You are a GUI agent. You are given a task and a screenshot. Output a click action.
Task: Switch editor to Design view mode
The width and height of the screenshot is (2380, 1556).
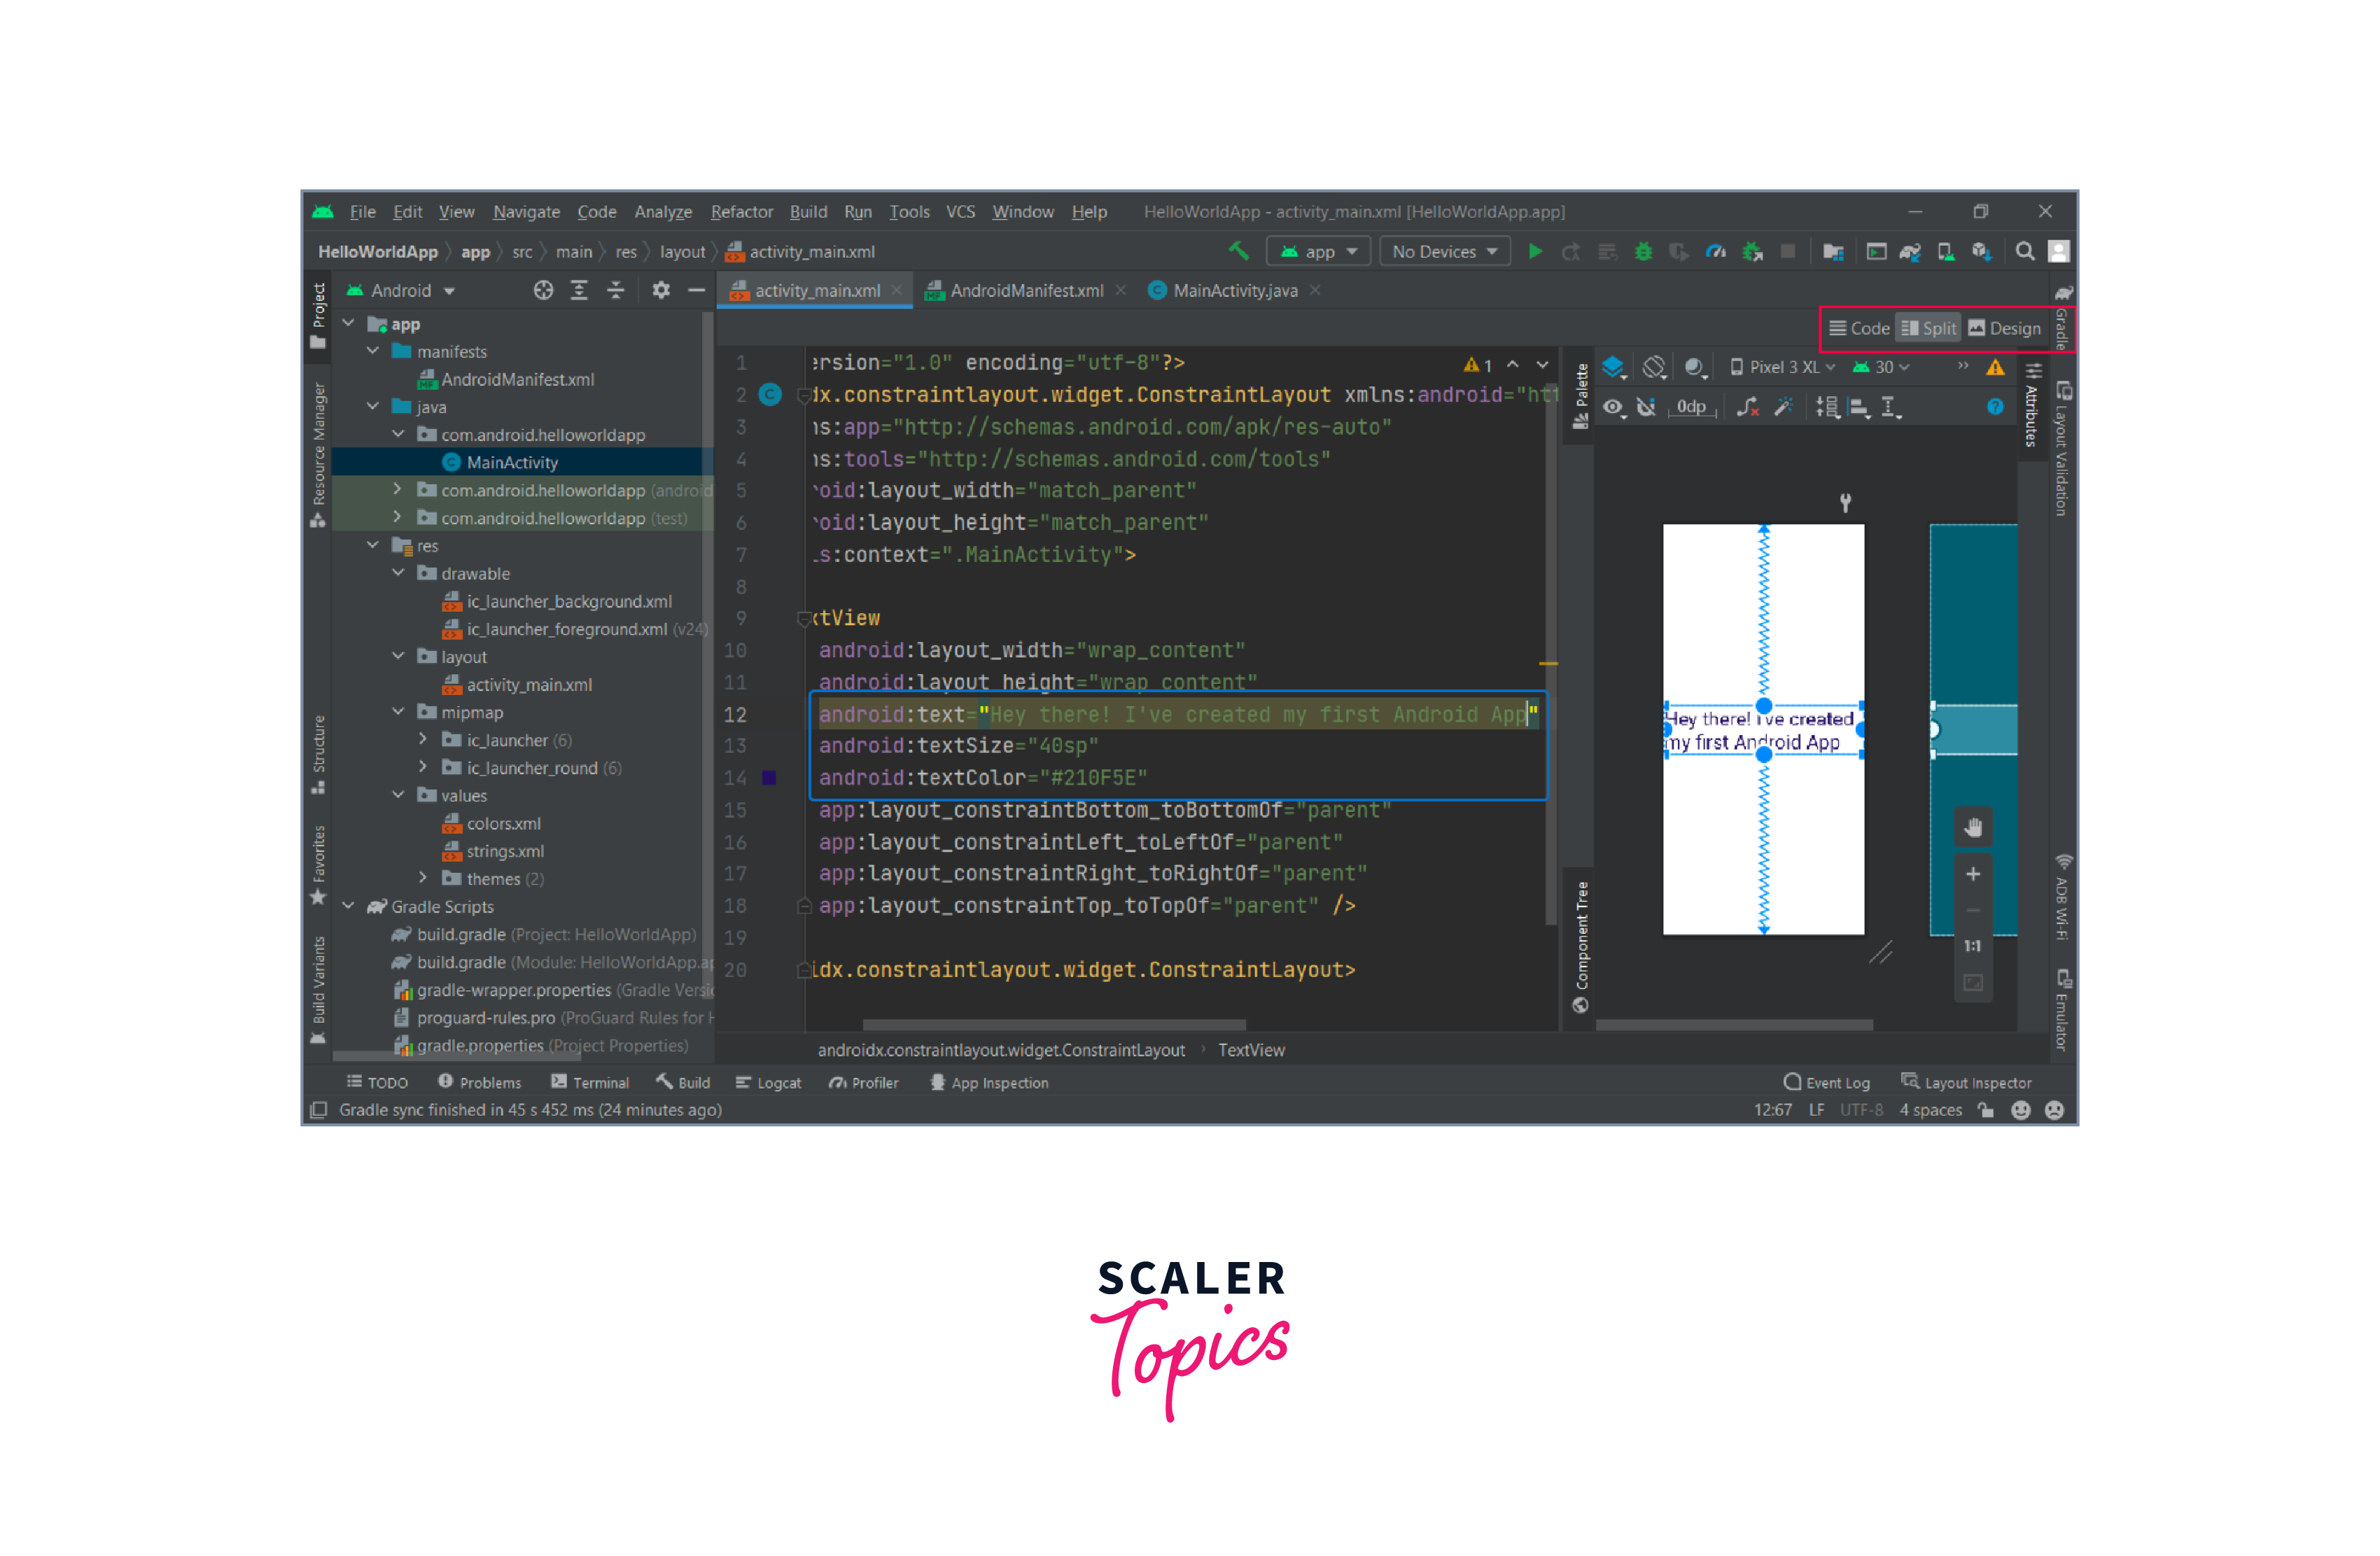2005,328
